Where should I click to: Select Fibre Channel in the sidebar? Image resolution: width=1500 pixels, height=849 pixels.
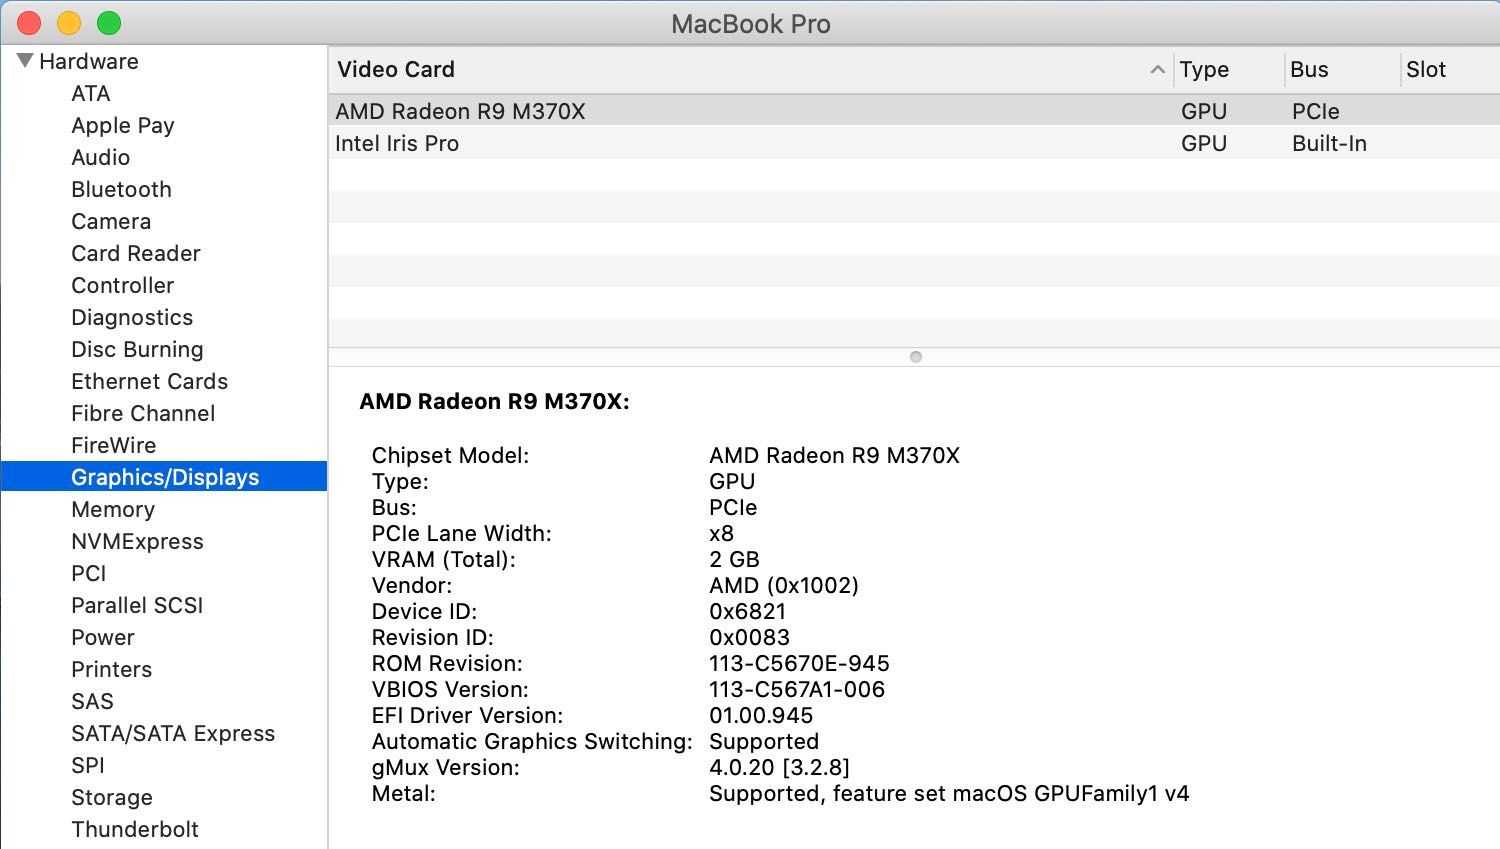(x=143, y=413)
